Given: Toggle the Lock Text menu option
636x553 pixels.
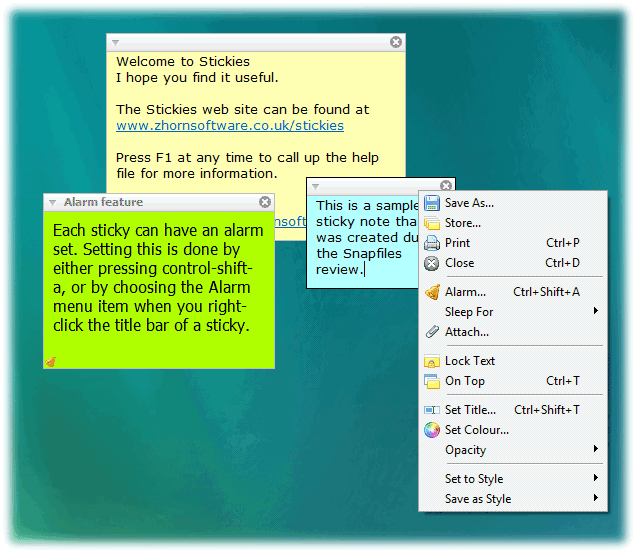Looking at the screenshot, I should (x=513, y=361).
